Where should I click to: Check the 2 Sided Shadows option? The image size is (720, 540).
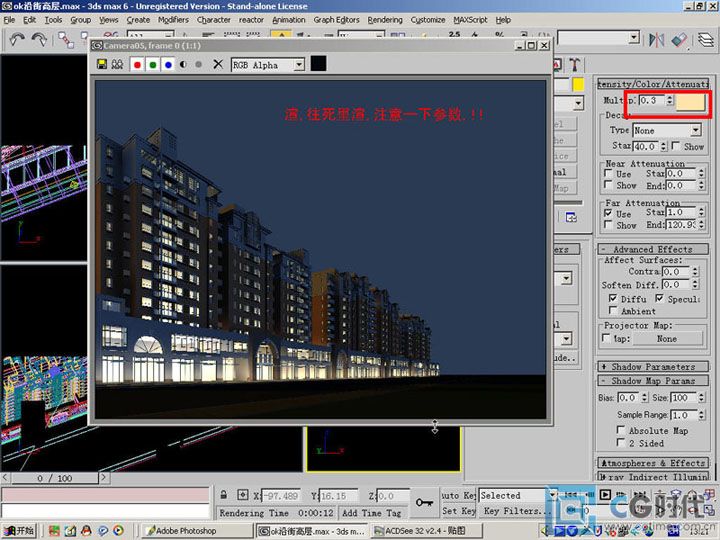click(x=620, y=442)
